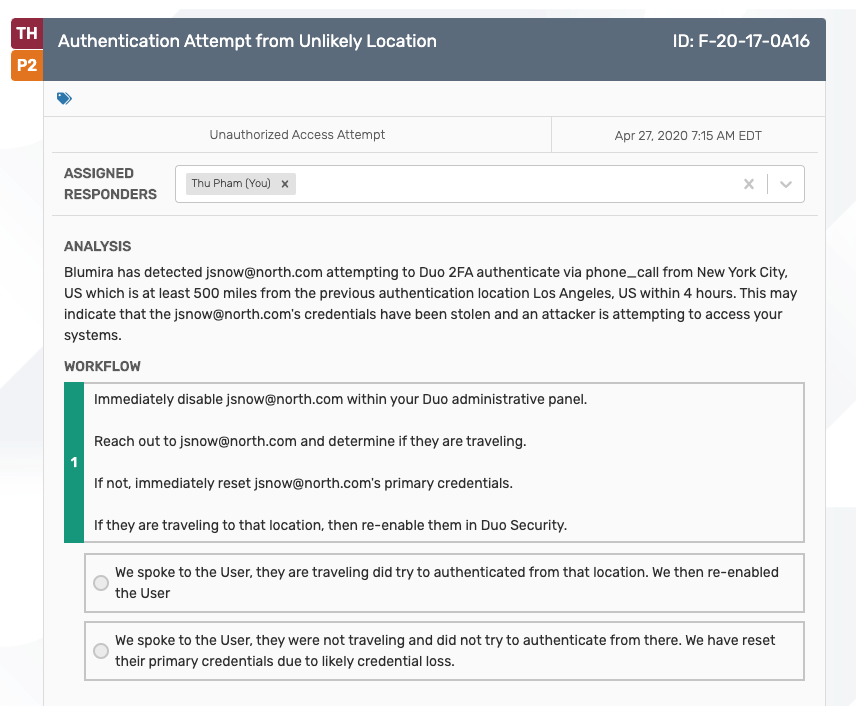Select the 'they are traveling' radio option

[101, 583]
